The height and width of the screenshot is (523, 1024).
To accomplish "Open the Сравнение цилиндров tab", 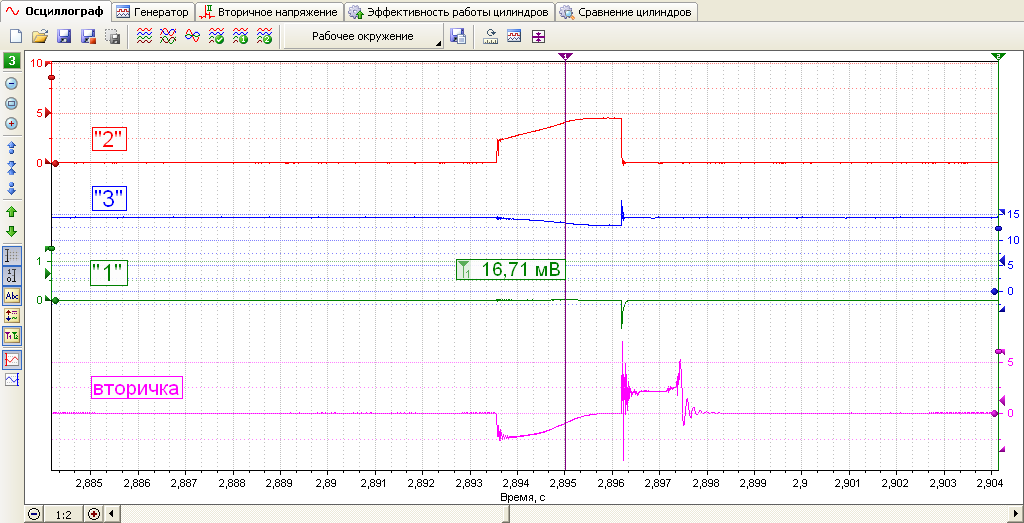I will click(x=627, y=12).
